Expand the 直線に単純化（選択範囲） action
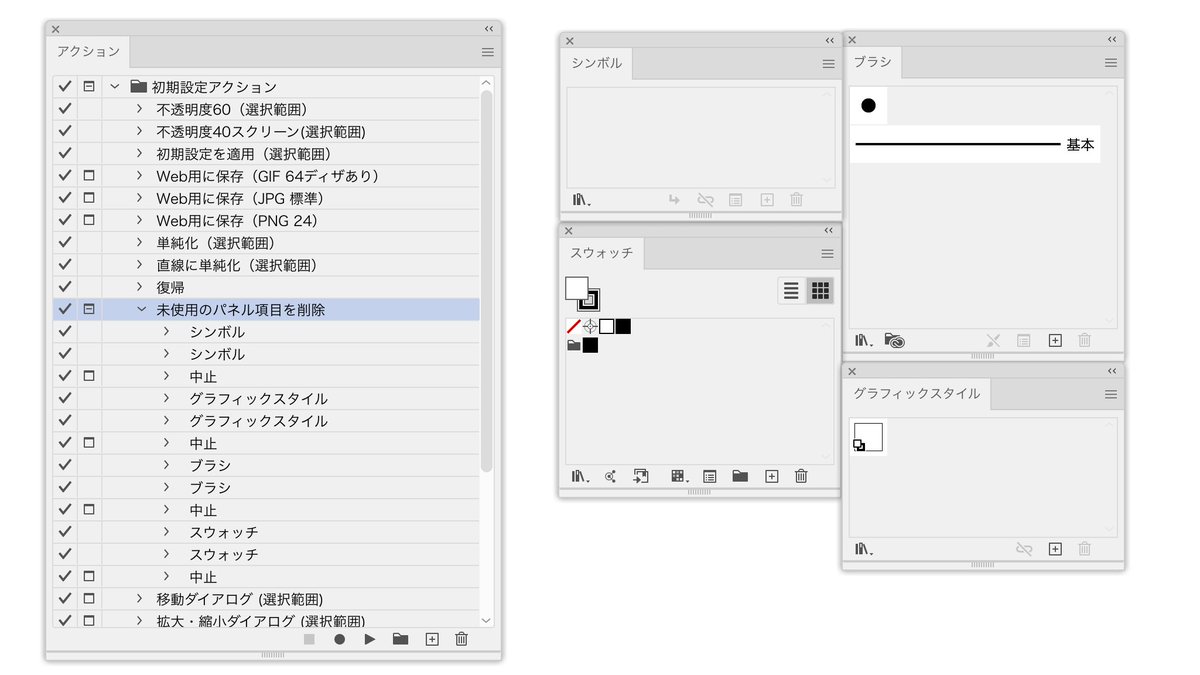This screenshot has height=675, width=1200. pyautogui.click(x=140, y=265)
